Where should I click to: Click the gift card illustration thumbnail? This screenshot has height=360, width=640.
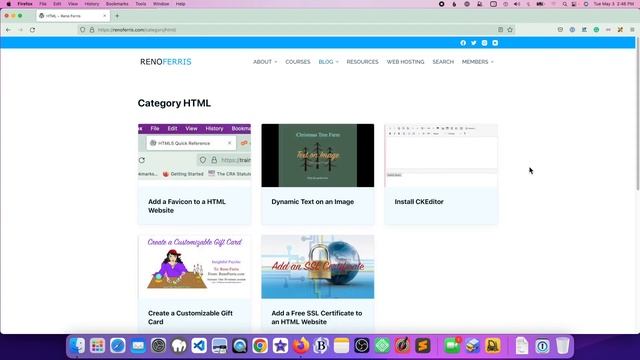194,267
